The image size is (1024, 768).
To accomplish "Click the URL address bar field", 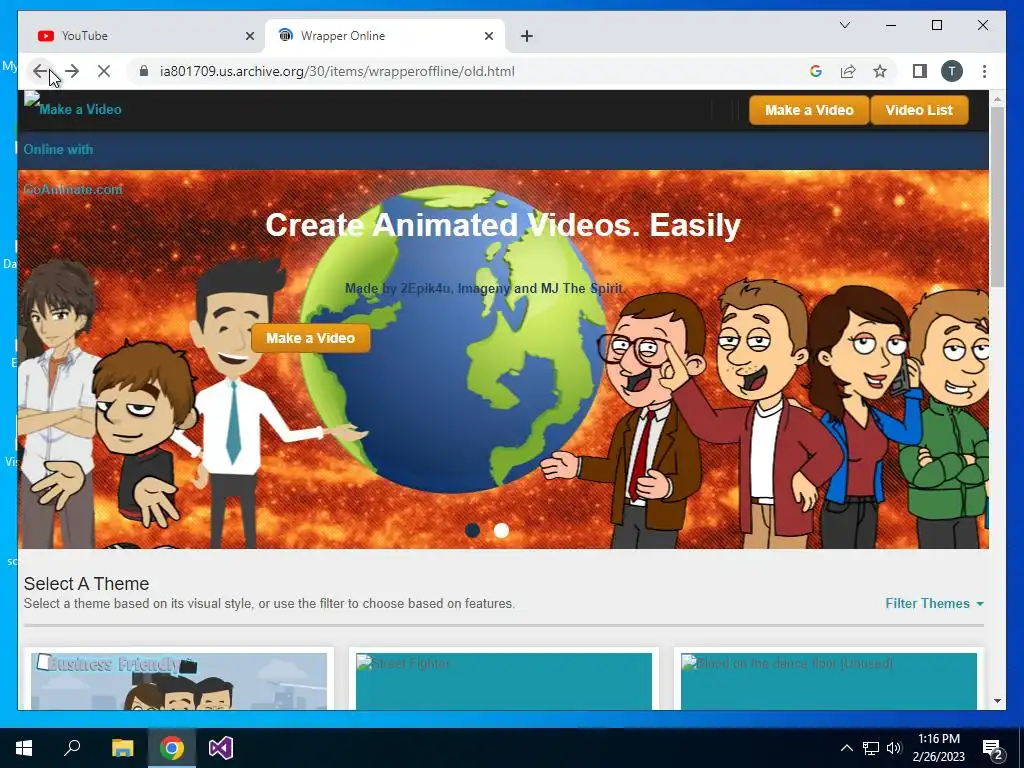I will click(468, 71).
